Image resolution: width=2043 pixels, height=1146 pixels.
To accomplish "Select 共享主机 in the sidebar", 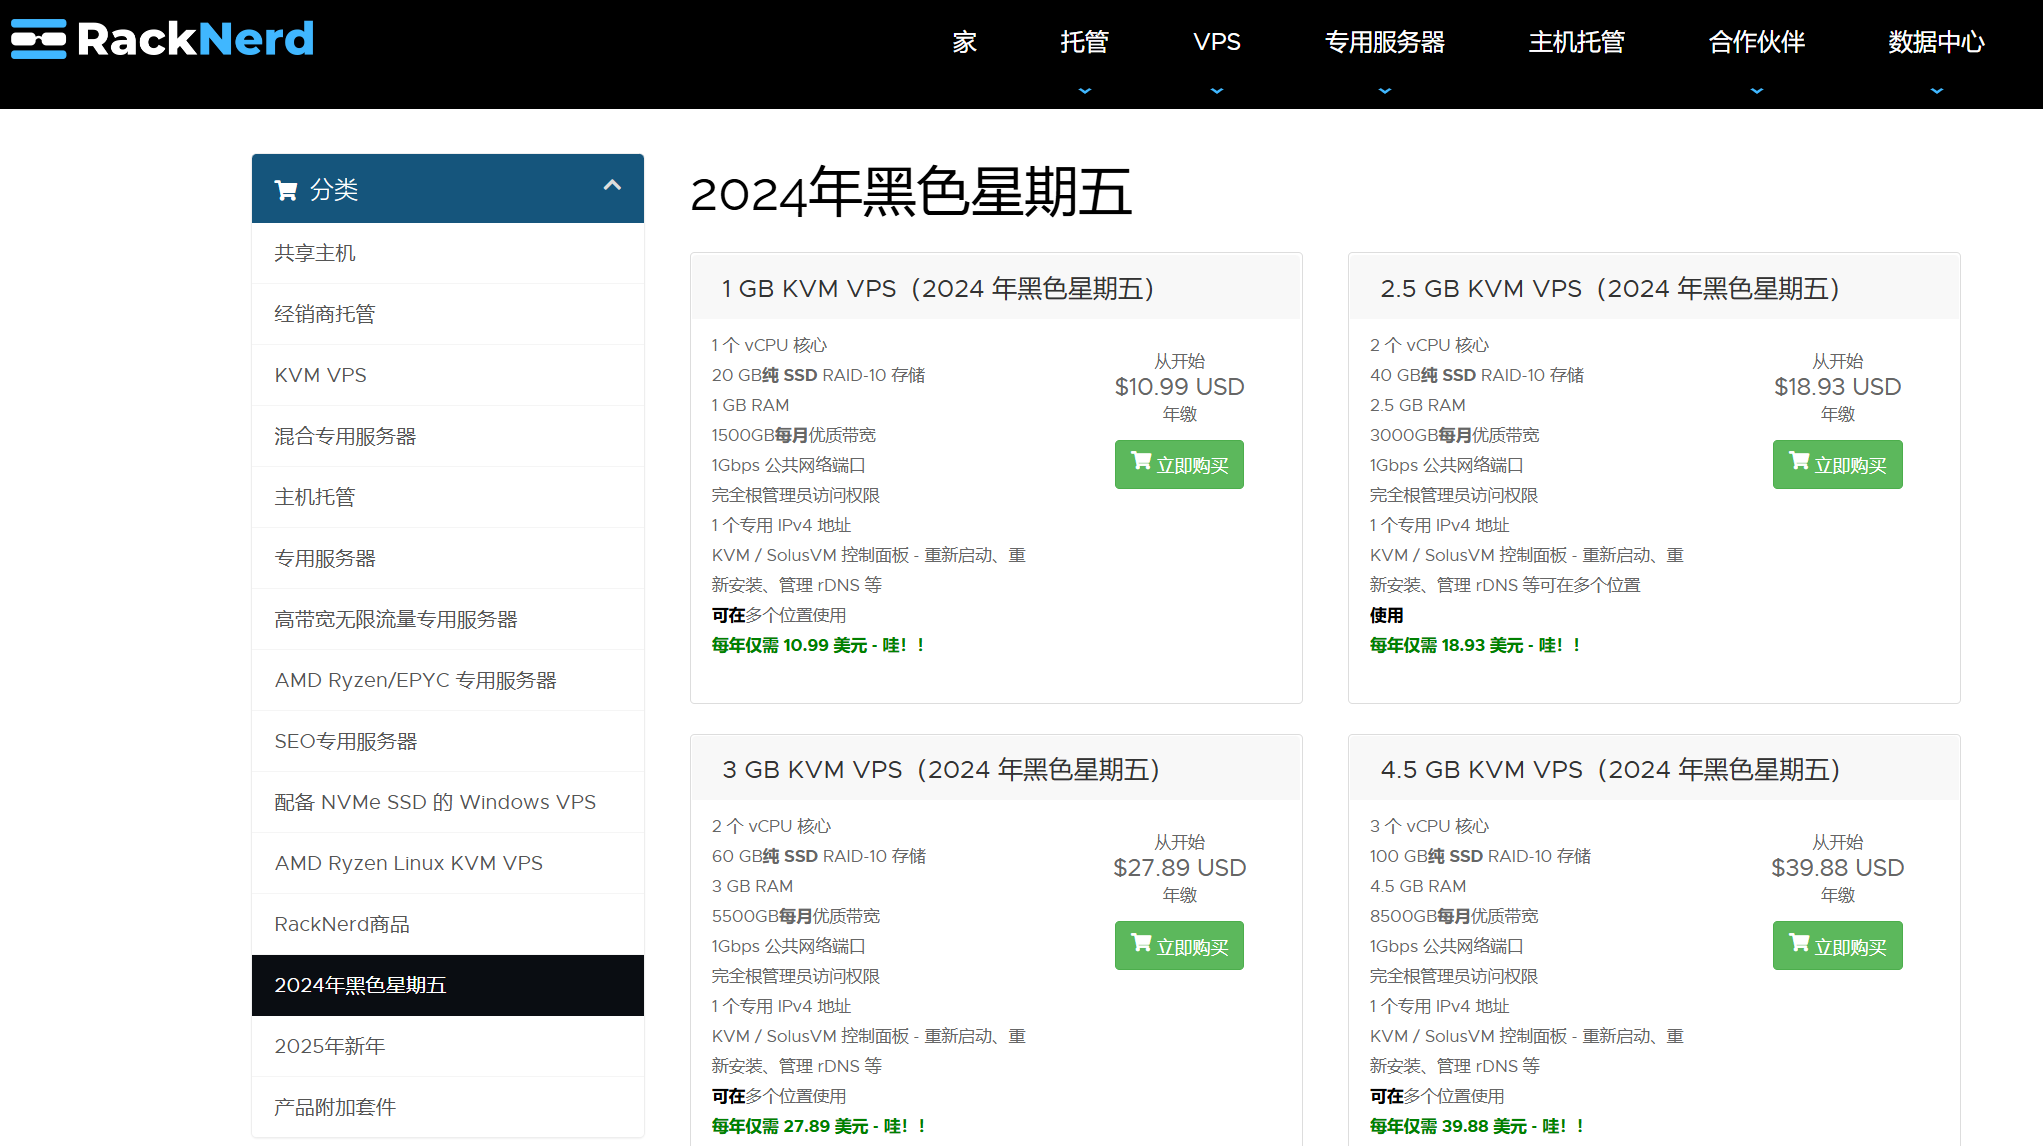I will (315, 253).
